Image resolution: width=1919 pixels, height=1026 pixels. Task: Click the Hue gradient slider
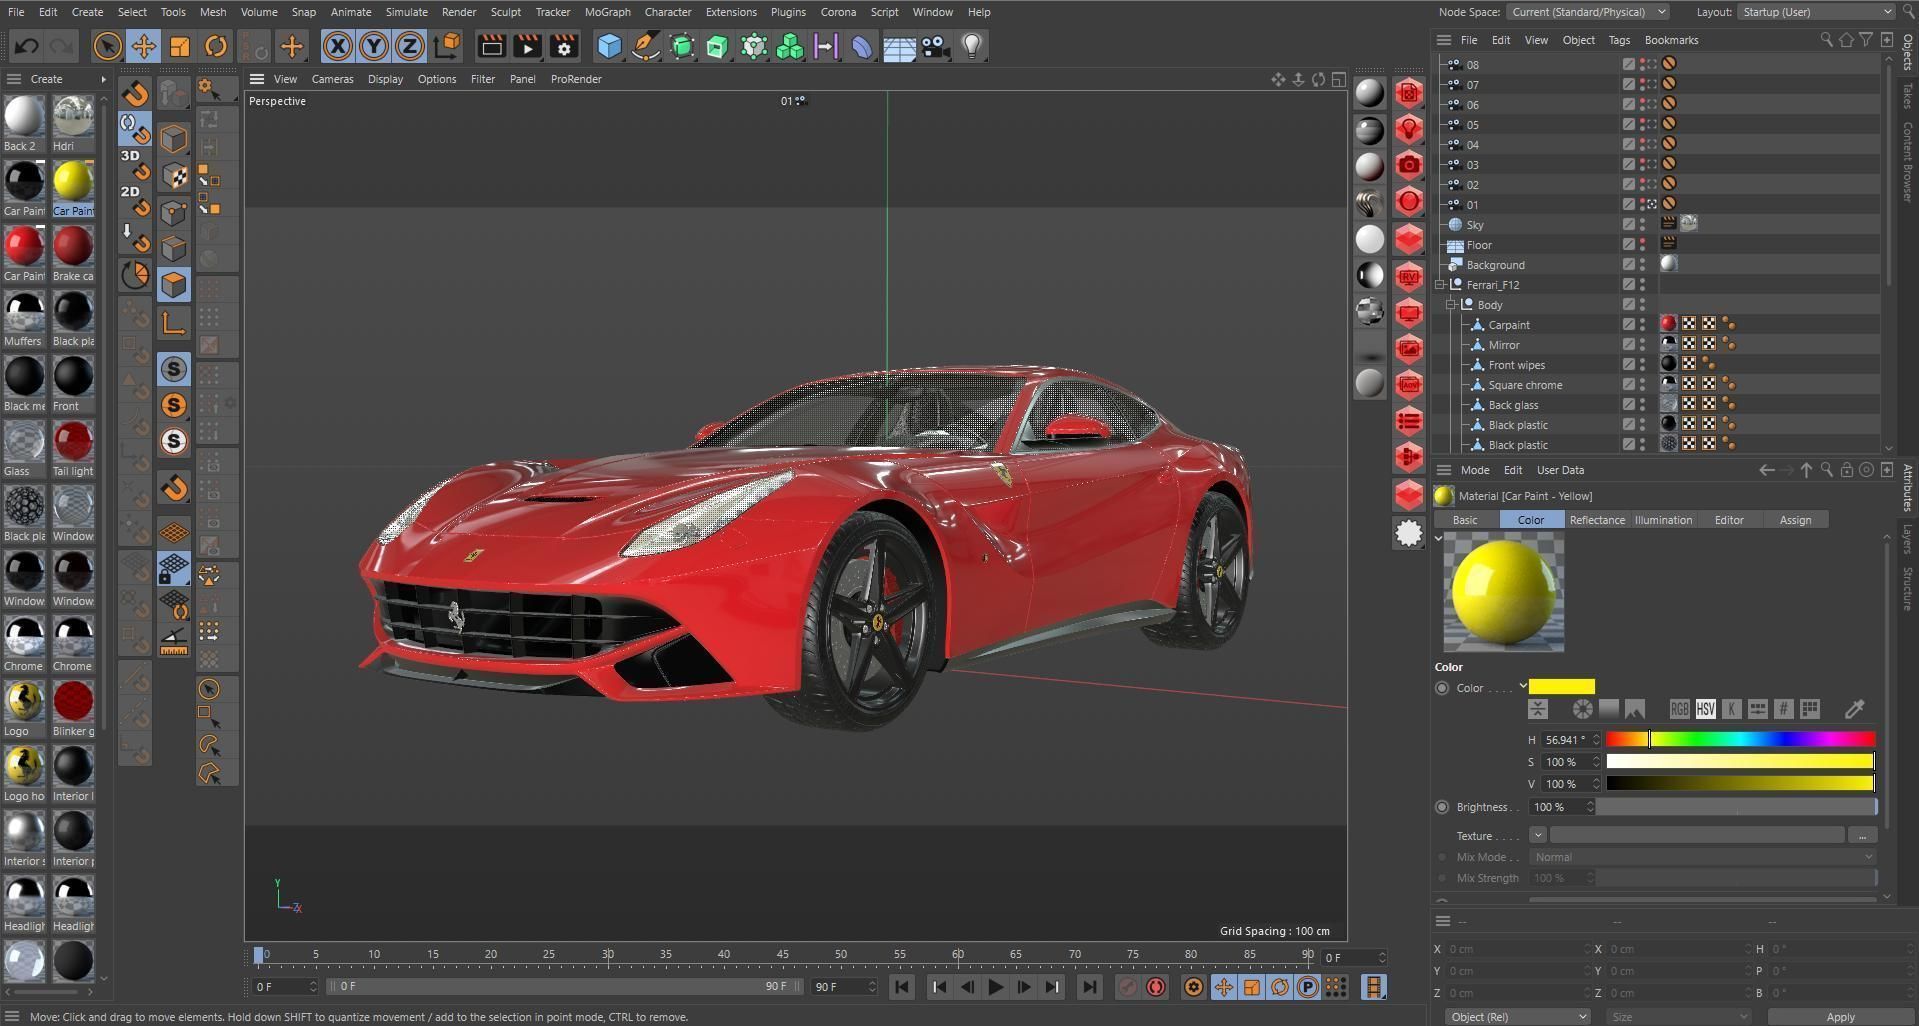[x=1740, y=740]
